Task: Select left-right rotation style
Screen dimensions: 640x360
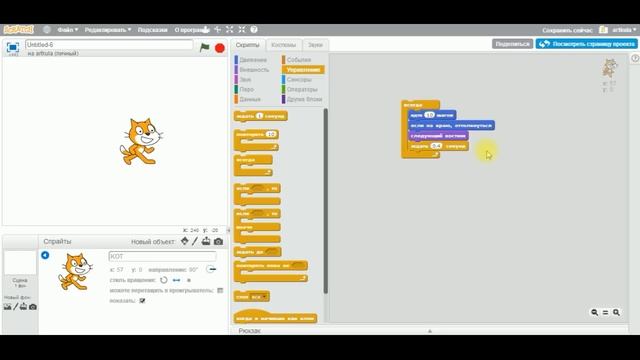Action: point(176,280)
